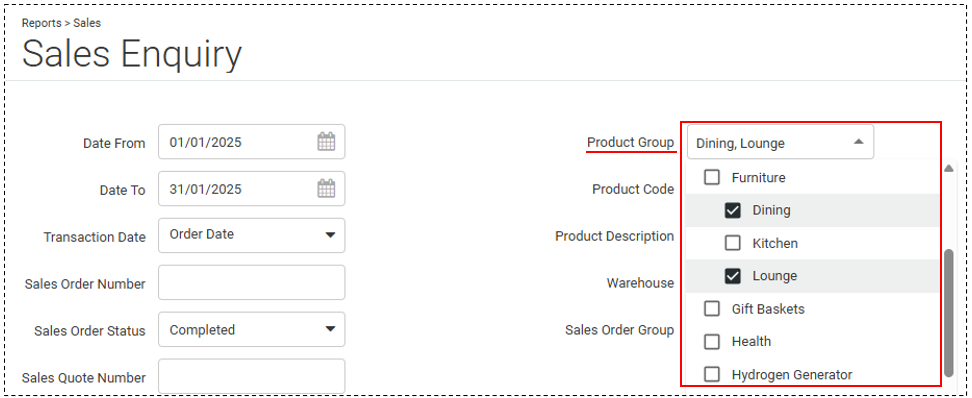
Task: Enable the Health product group checkbox
Action: (x=712, y=341)
